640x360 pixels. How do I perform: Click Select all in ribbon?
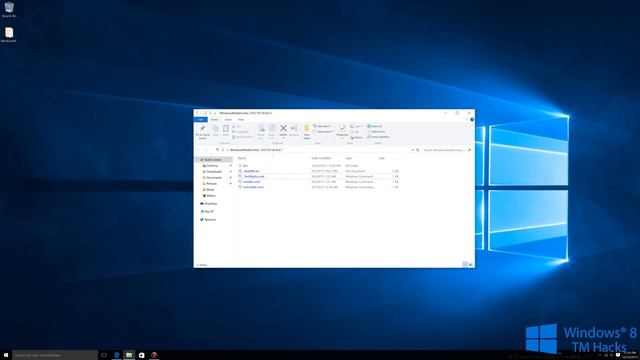(375, 126)
